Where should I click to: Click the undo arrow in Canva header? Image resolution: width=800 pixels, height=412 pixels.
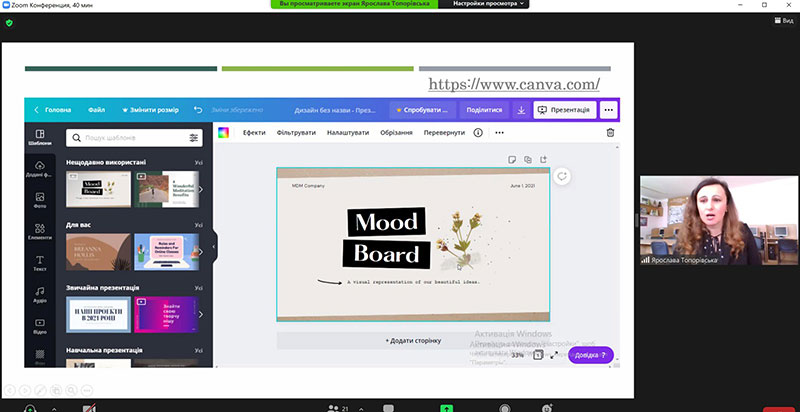point(198,110)
